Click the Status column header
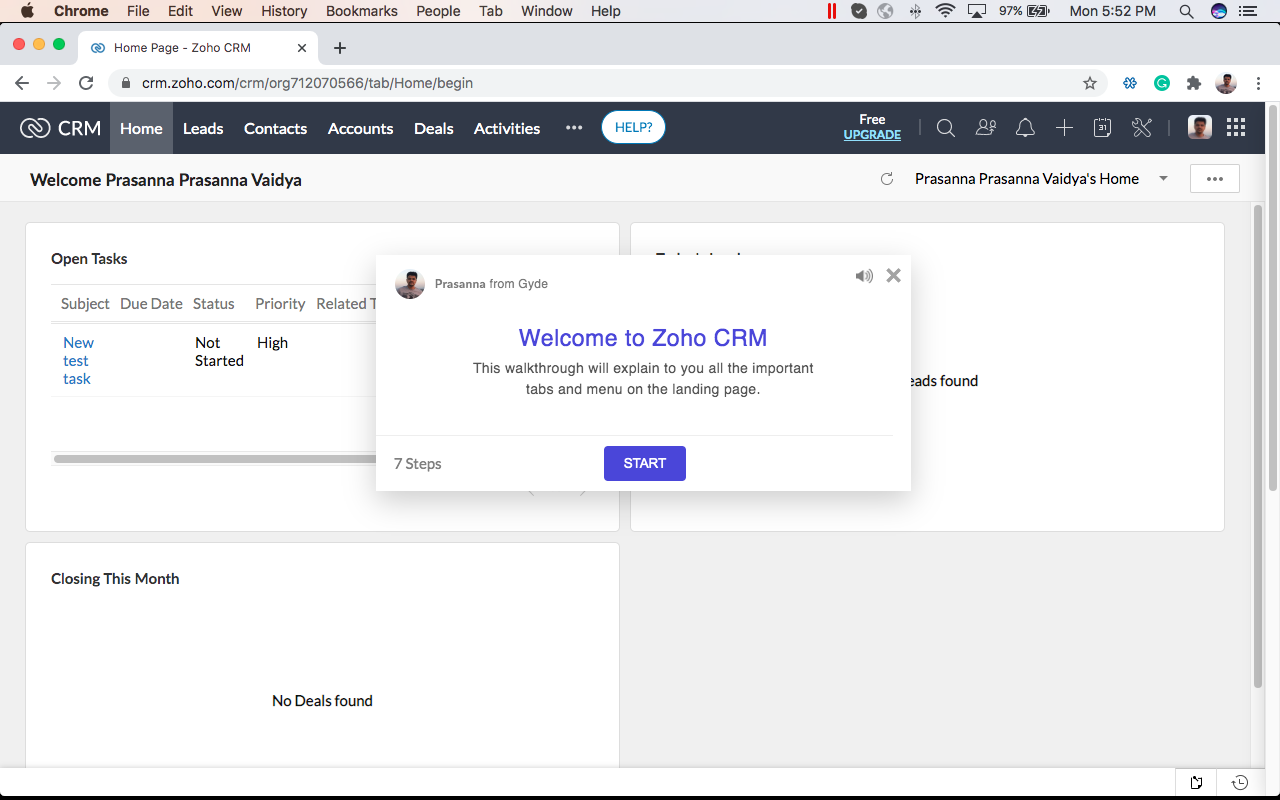 [213, 304]
